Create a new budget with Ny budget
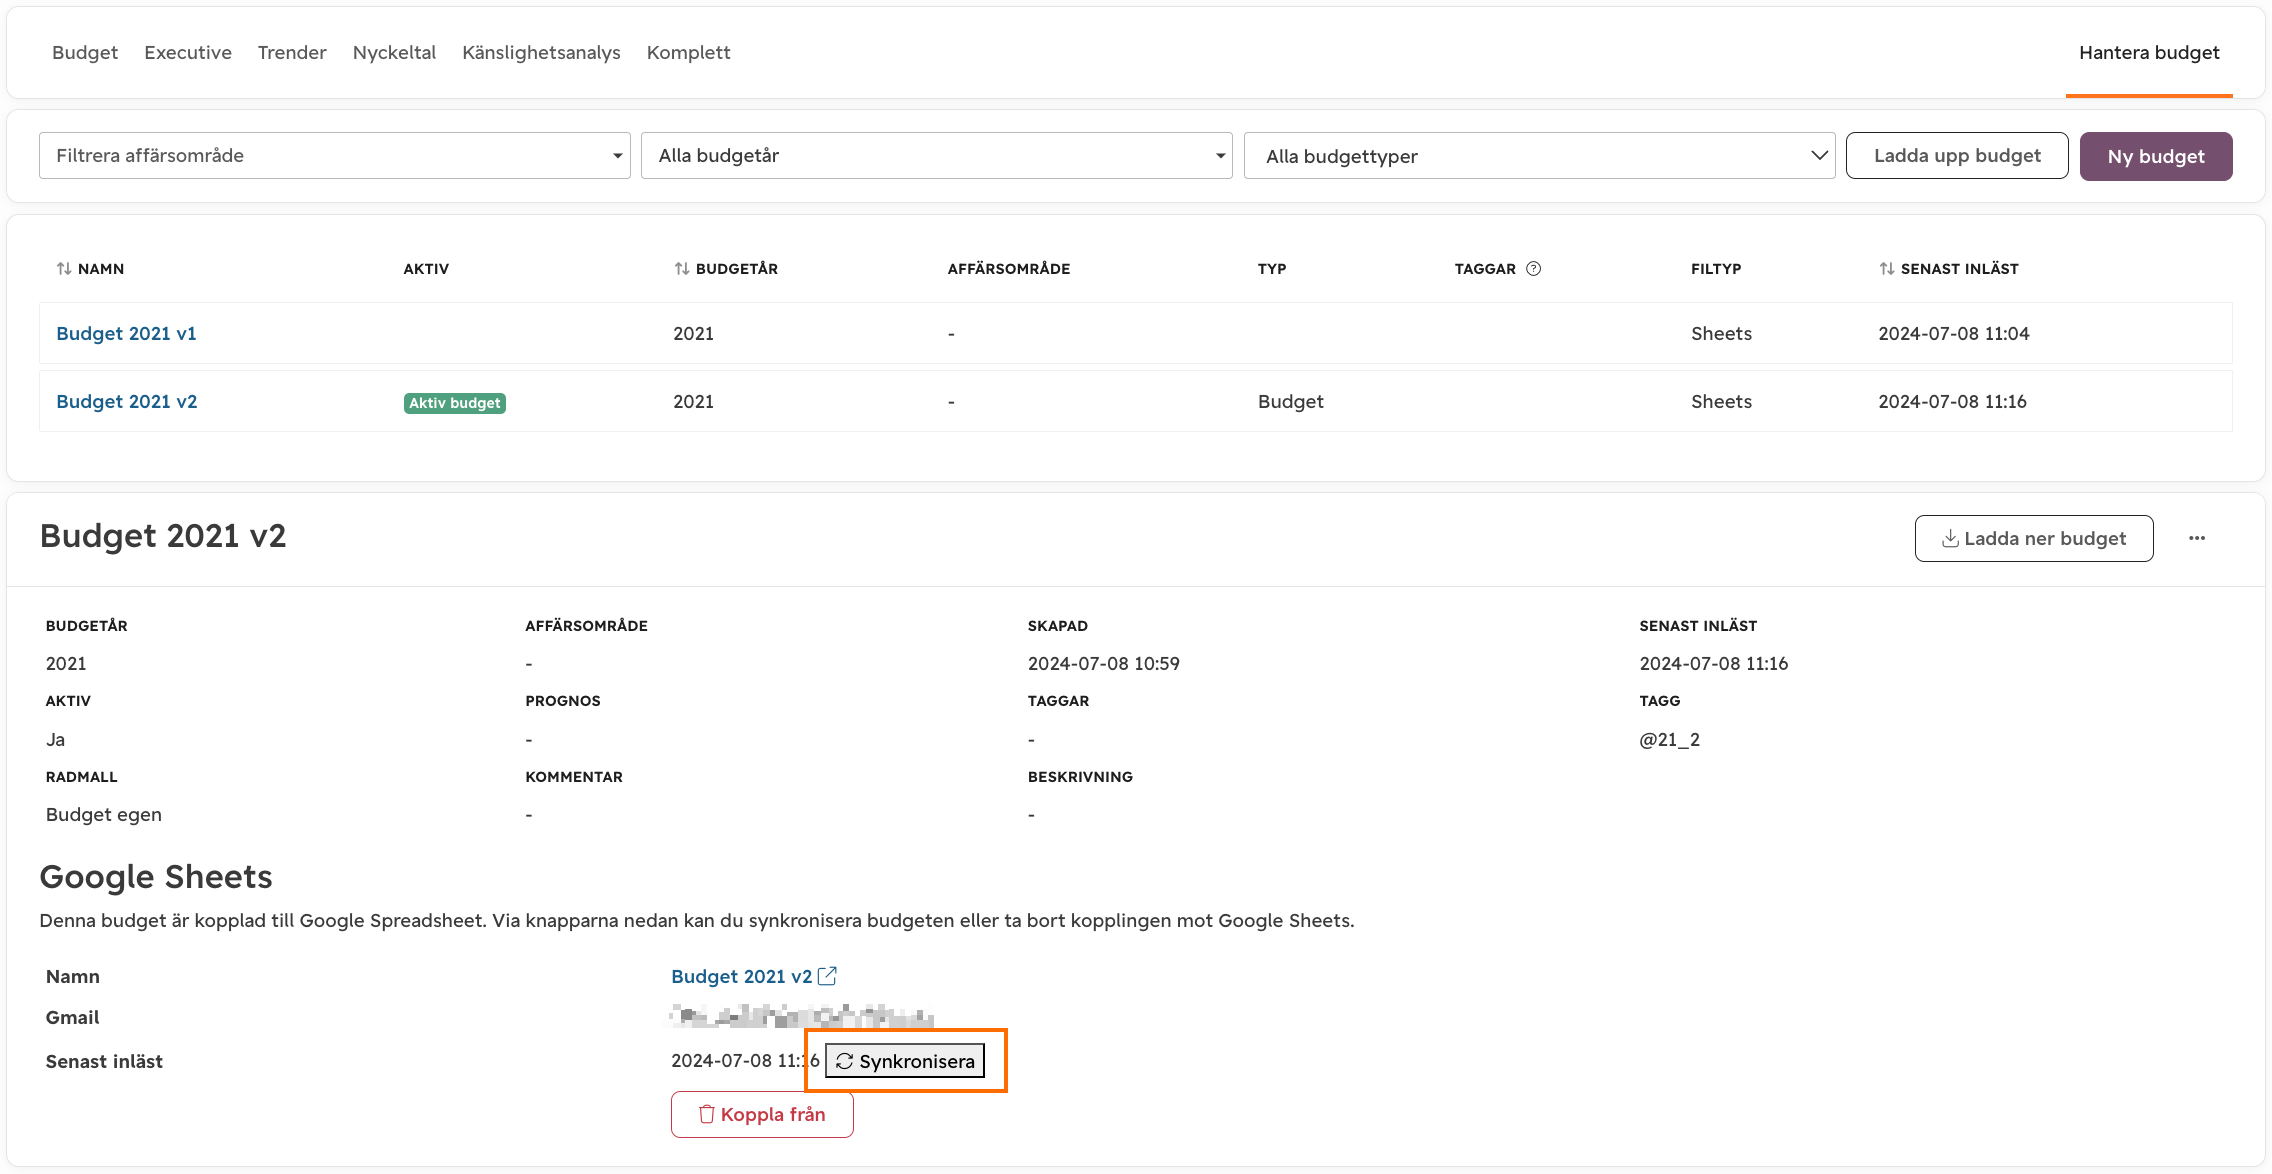 pyautogui.click(x=2156, y=156)
